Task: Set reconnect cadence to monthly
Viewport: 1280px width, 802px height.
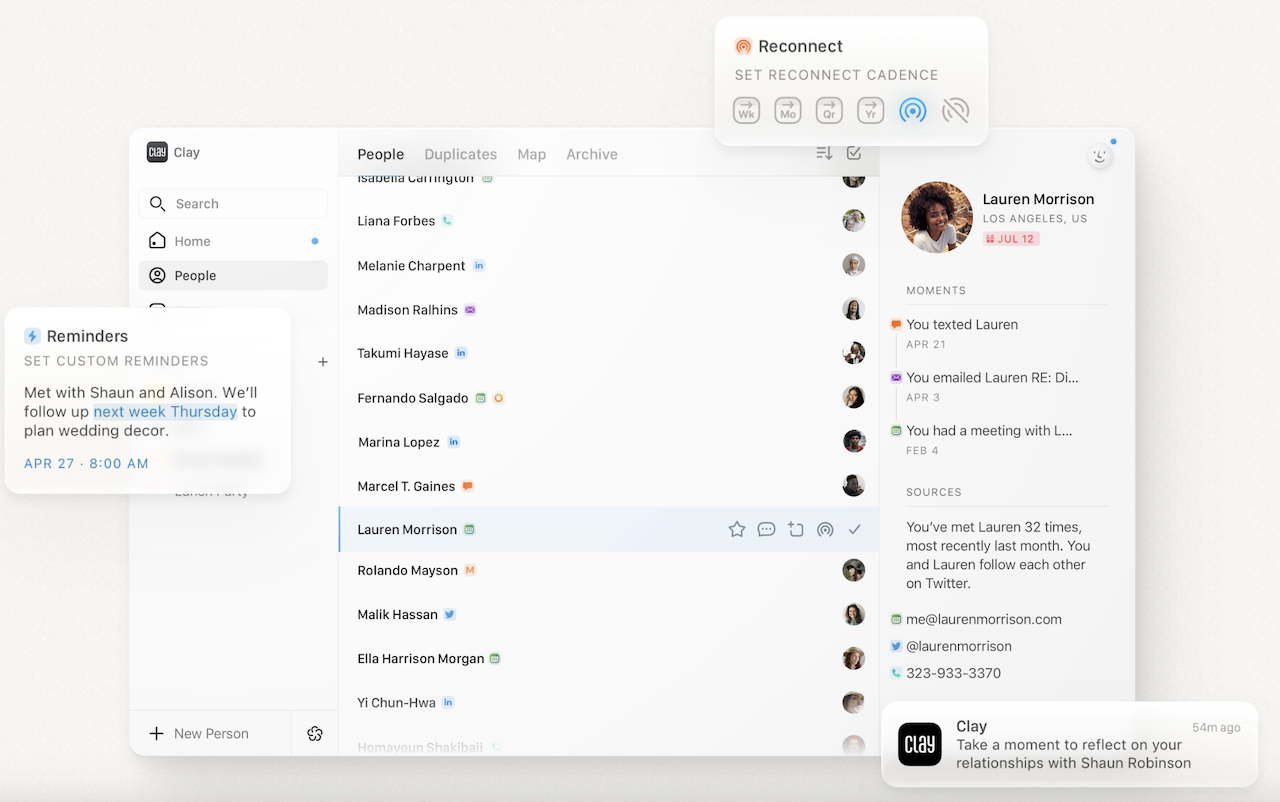Action: pos(788,110)
